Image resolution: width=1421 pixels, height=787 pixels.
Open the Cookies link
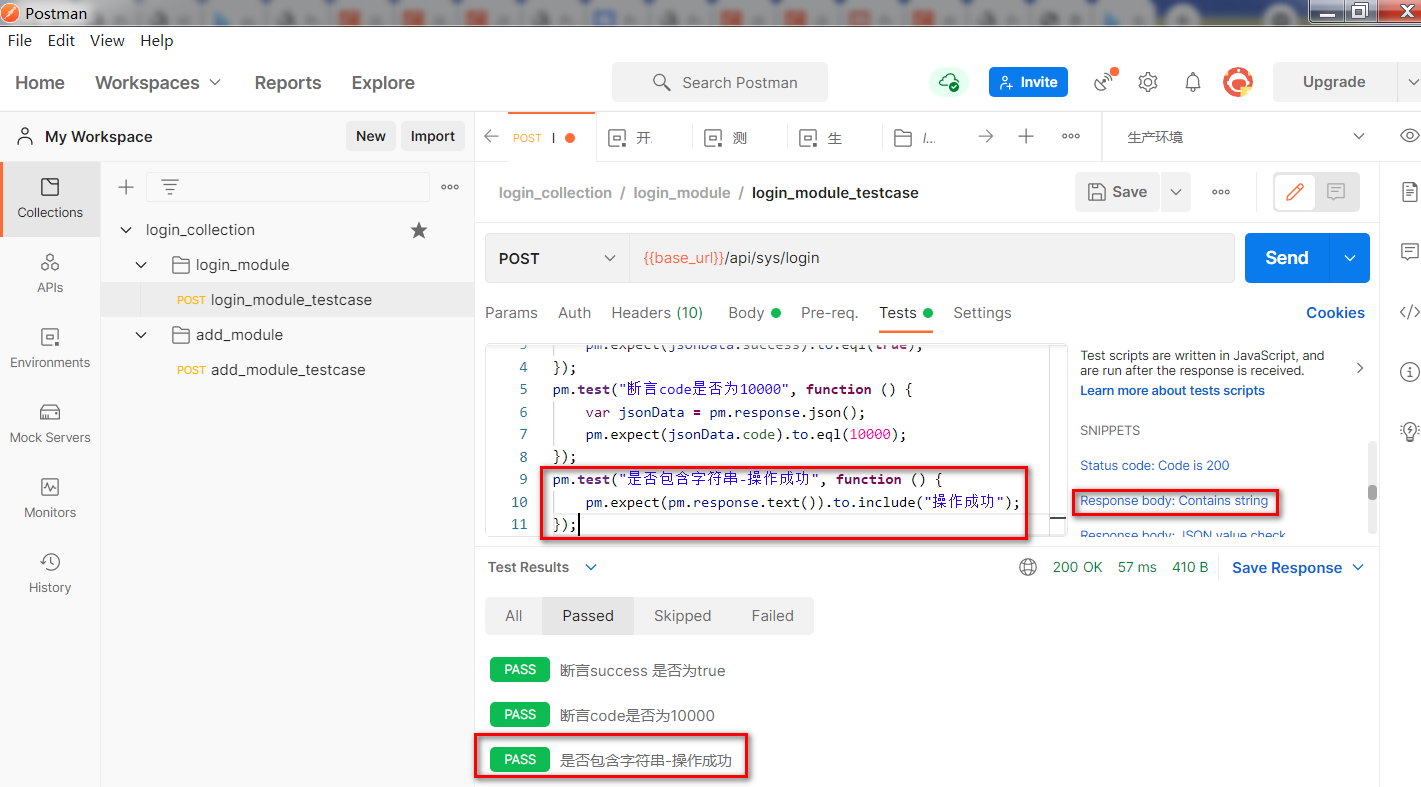click(x=1335, y=313)
